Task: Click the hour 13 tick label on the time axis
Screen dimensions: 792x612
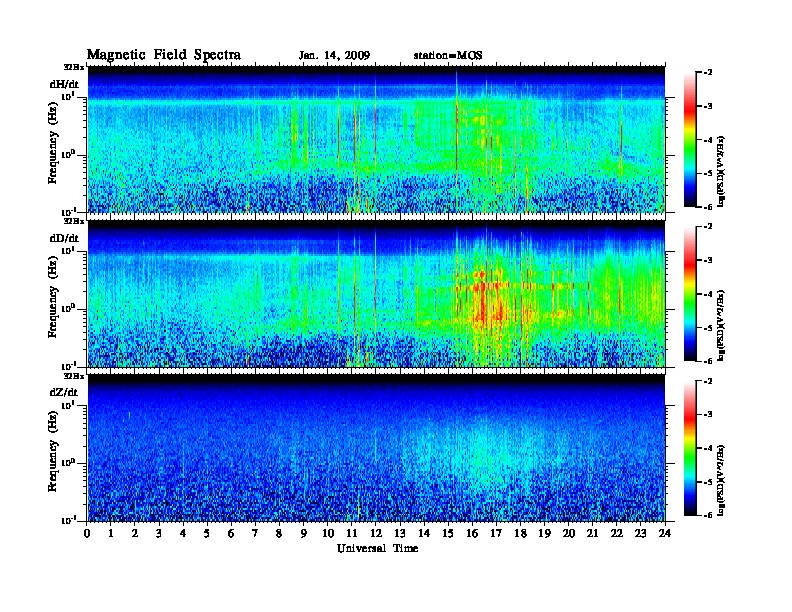Action: pos(400,534)
